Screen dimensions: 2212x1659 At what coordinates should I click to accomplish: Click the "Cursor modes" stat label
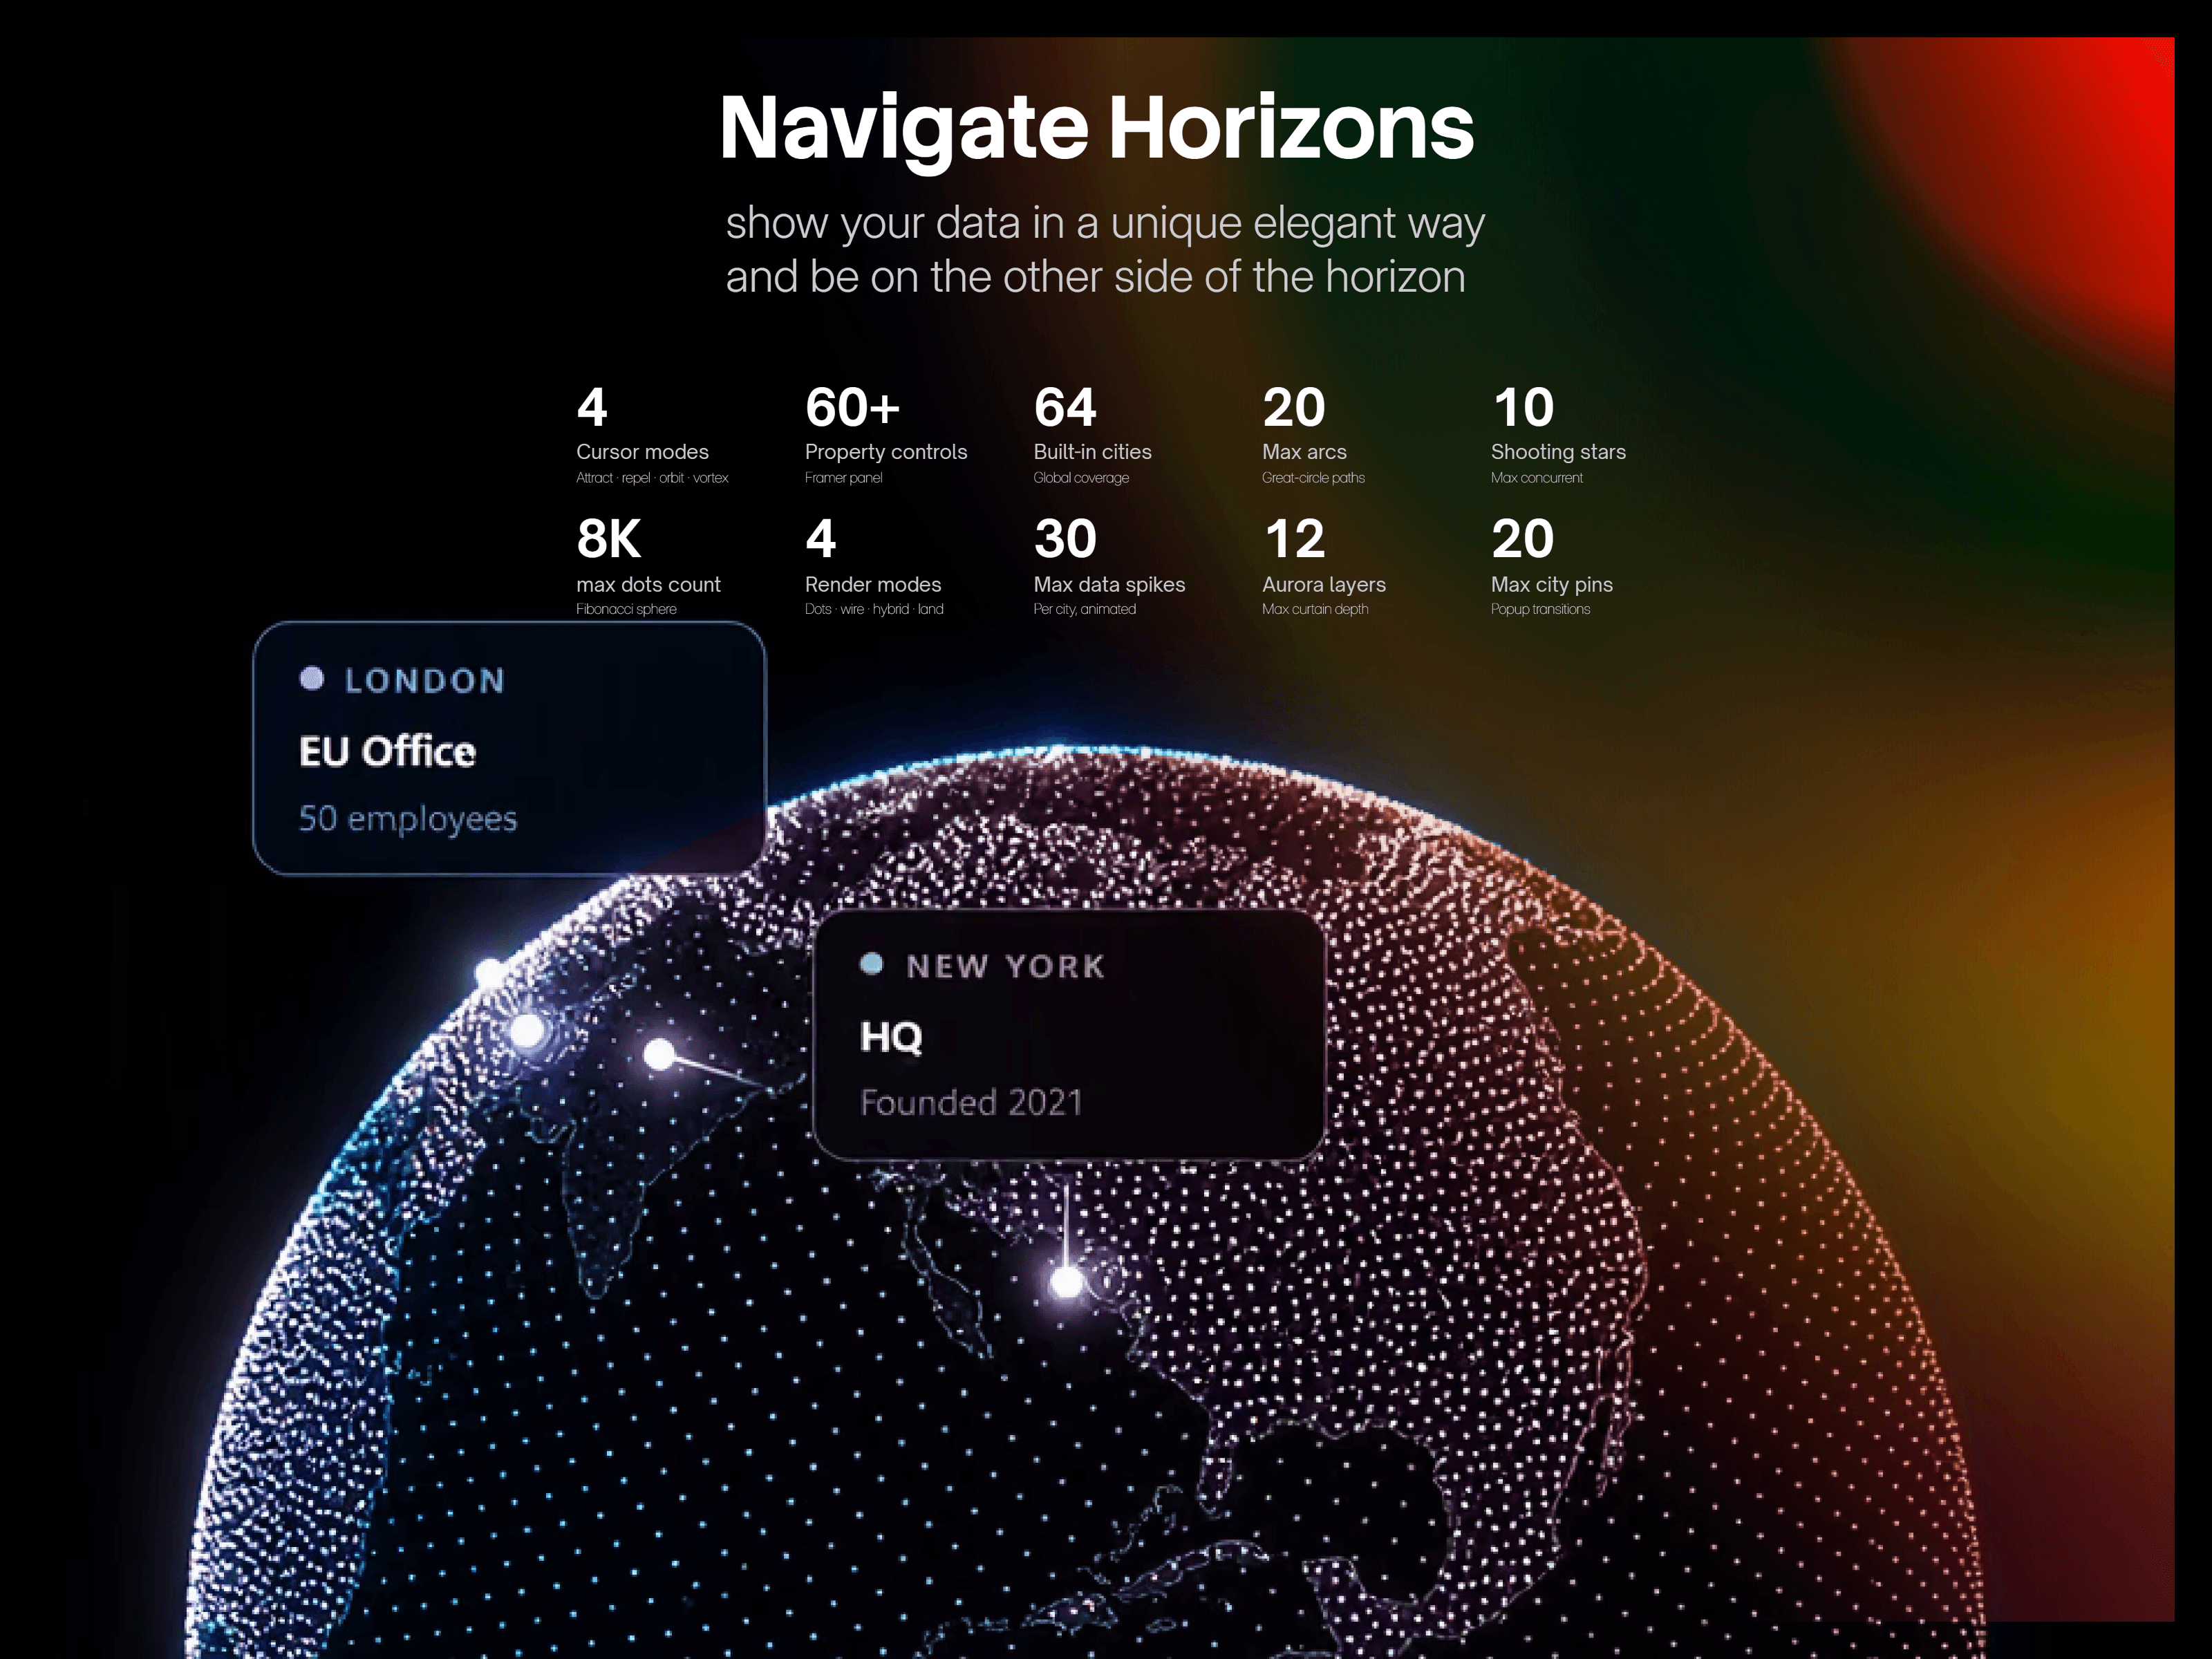tap(642, 452)
